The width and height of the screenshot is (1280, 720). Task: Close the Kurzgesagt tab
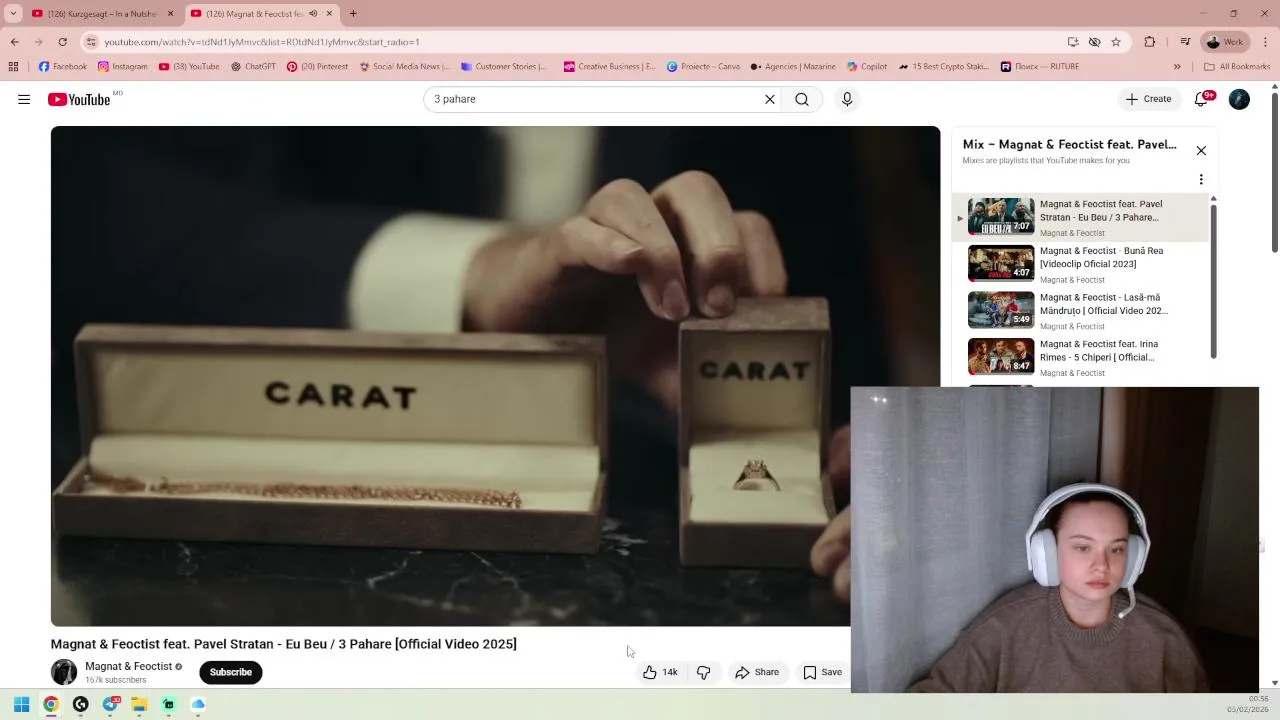click(170, 14)
